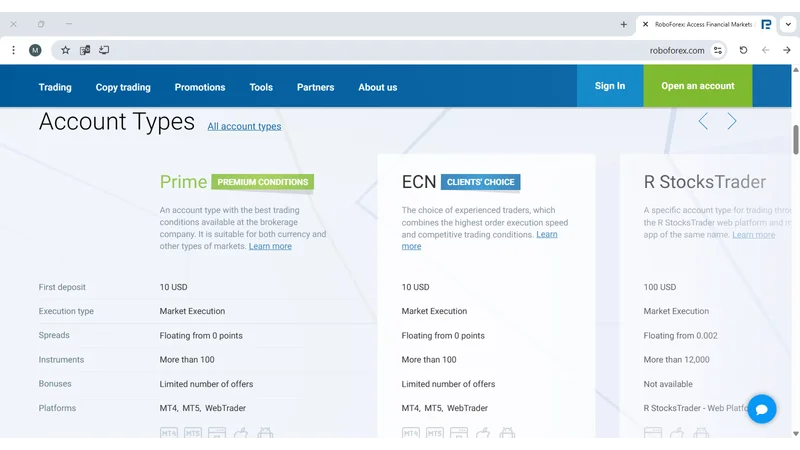Open the live chat bubble
This screenshot has width=800, height=450.
[762, 409]
